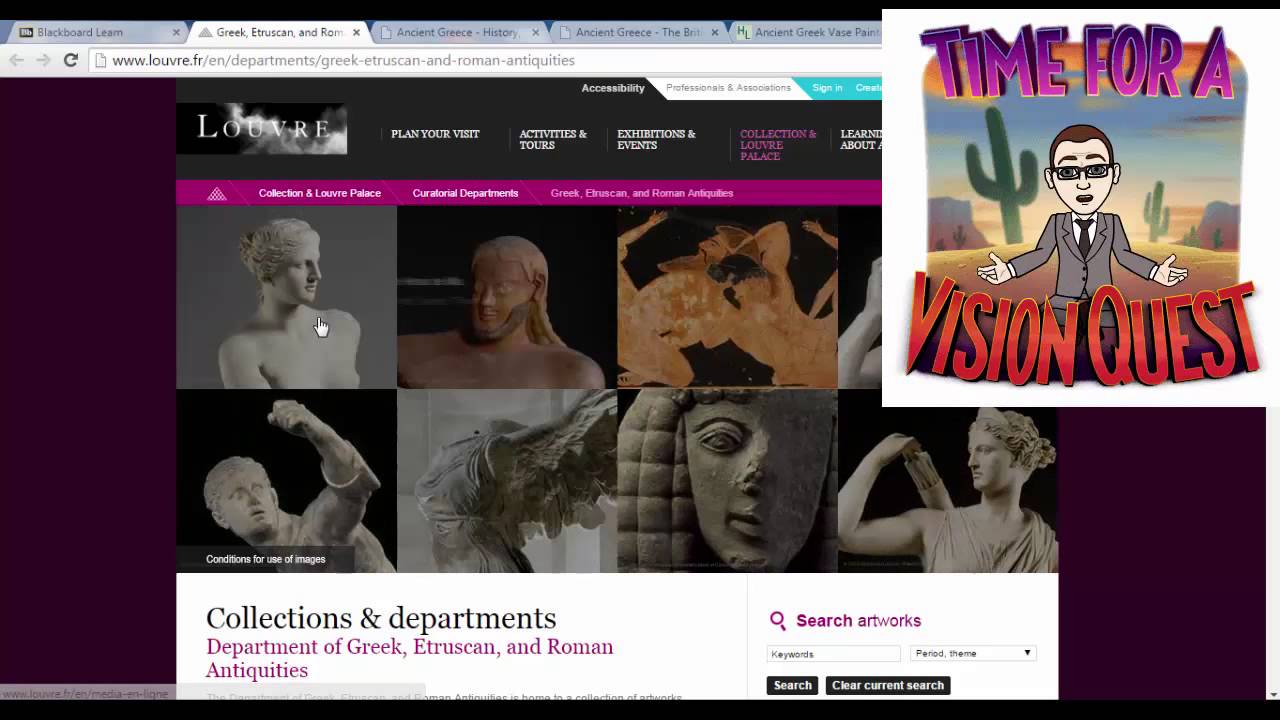This screenshot has height=720, width=1280.
Task: Click the pyramid home icon in breadcrumb
Action: (217, 193)
